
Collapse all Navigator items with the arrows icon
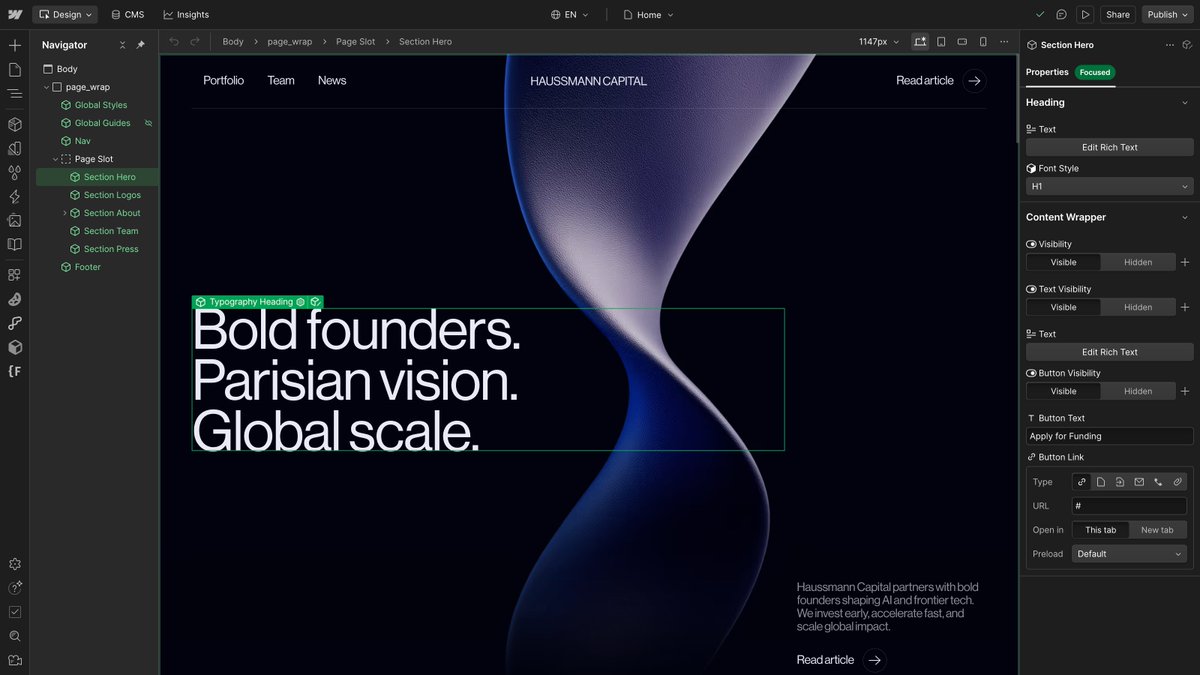point(122,45)
